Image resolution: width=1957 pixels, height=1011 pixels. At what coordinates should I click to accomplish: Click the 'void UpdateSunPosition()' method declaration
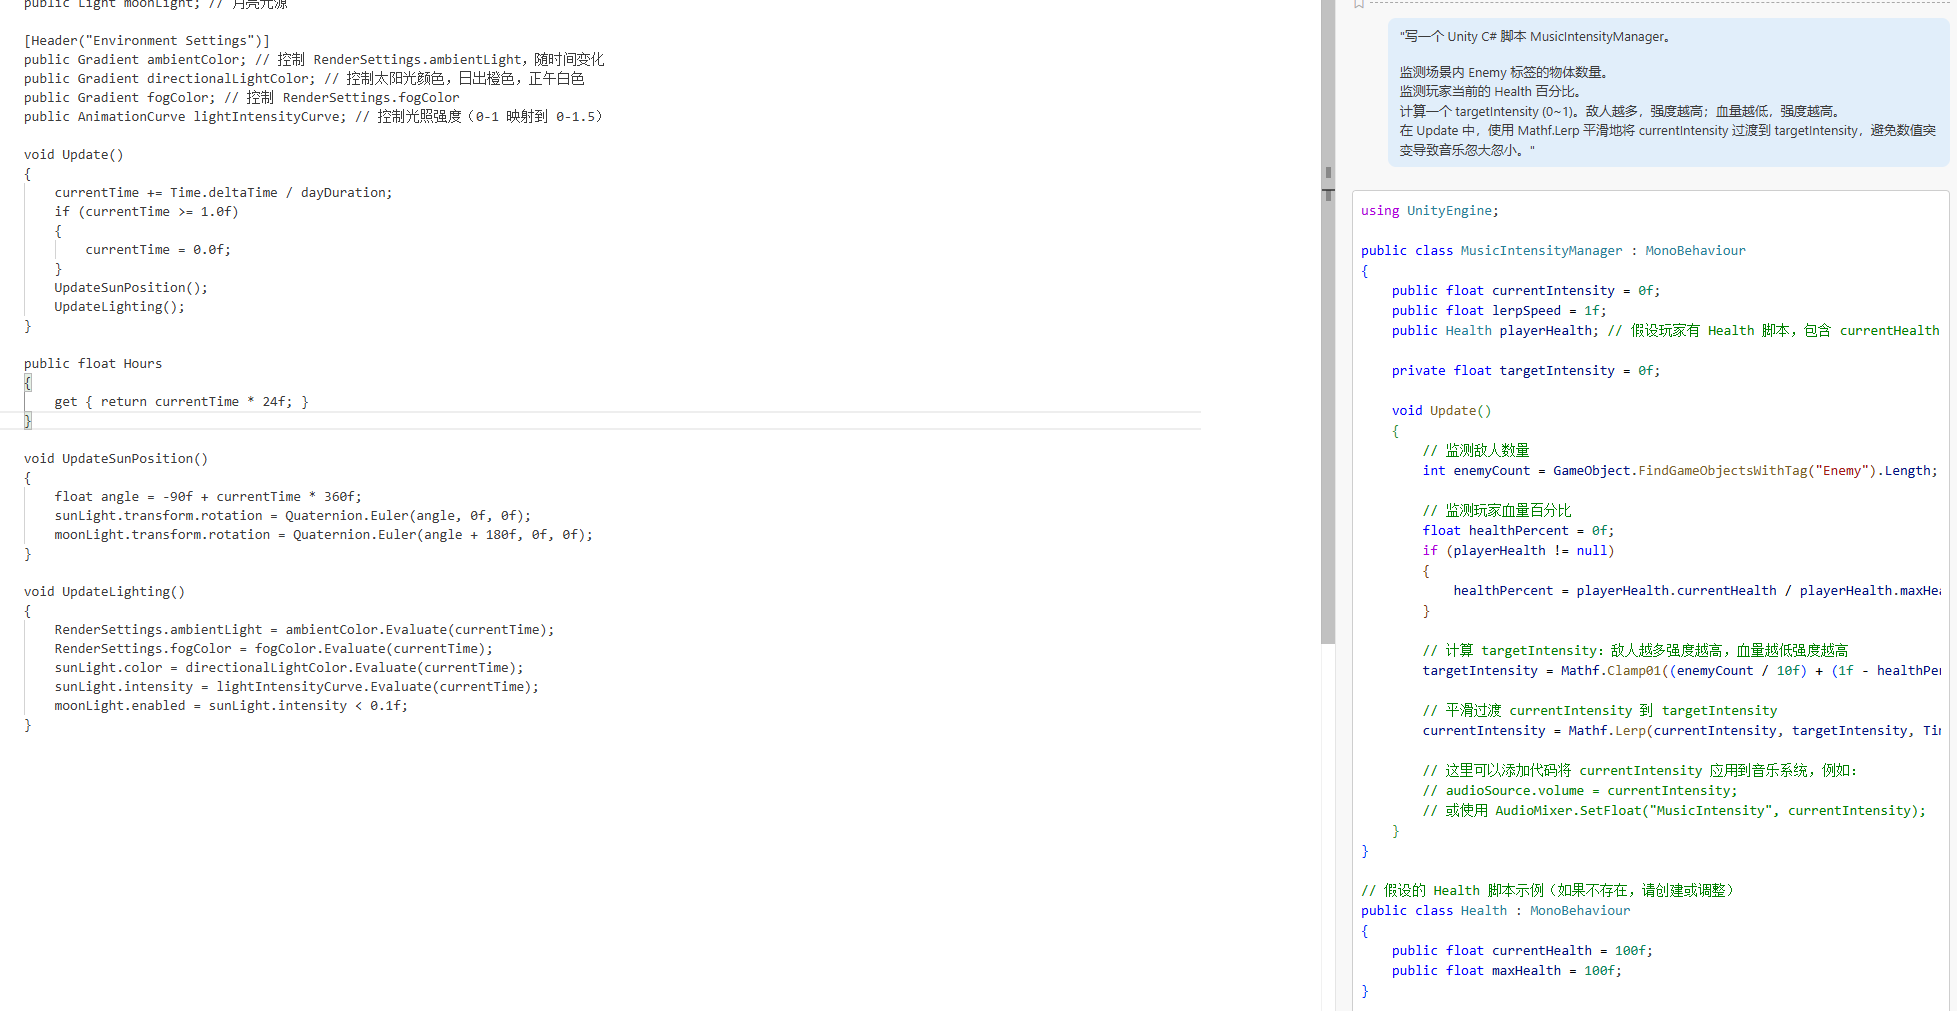point(116,459)
